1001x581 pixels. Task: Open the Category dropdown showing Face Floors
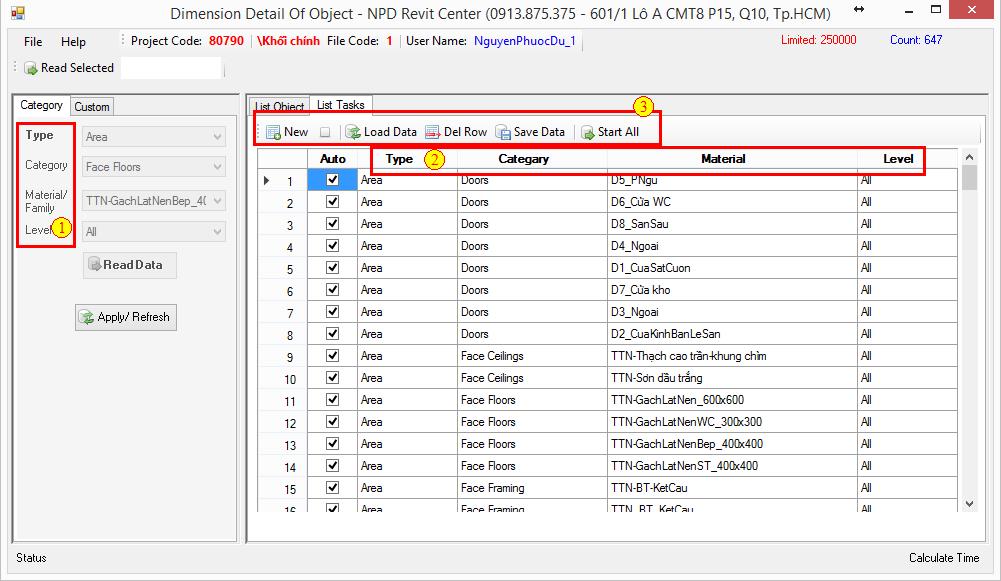(x=154, y=167)
